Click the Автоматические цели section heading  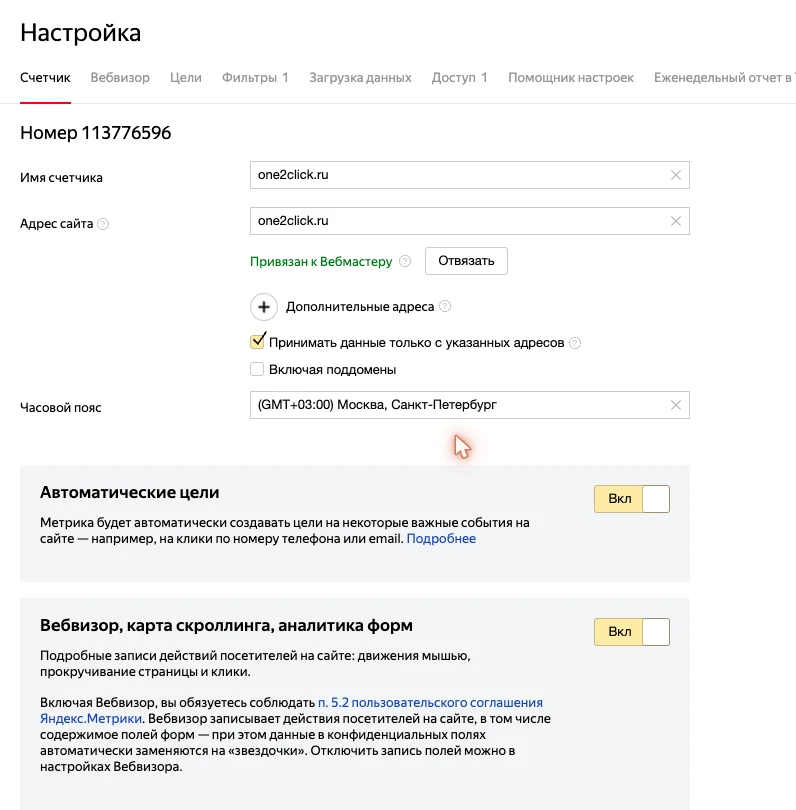click(130, 492)
